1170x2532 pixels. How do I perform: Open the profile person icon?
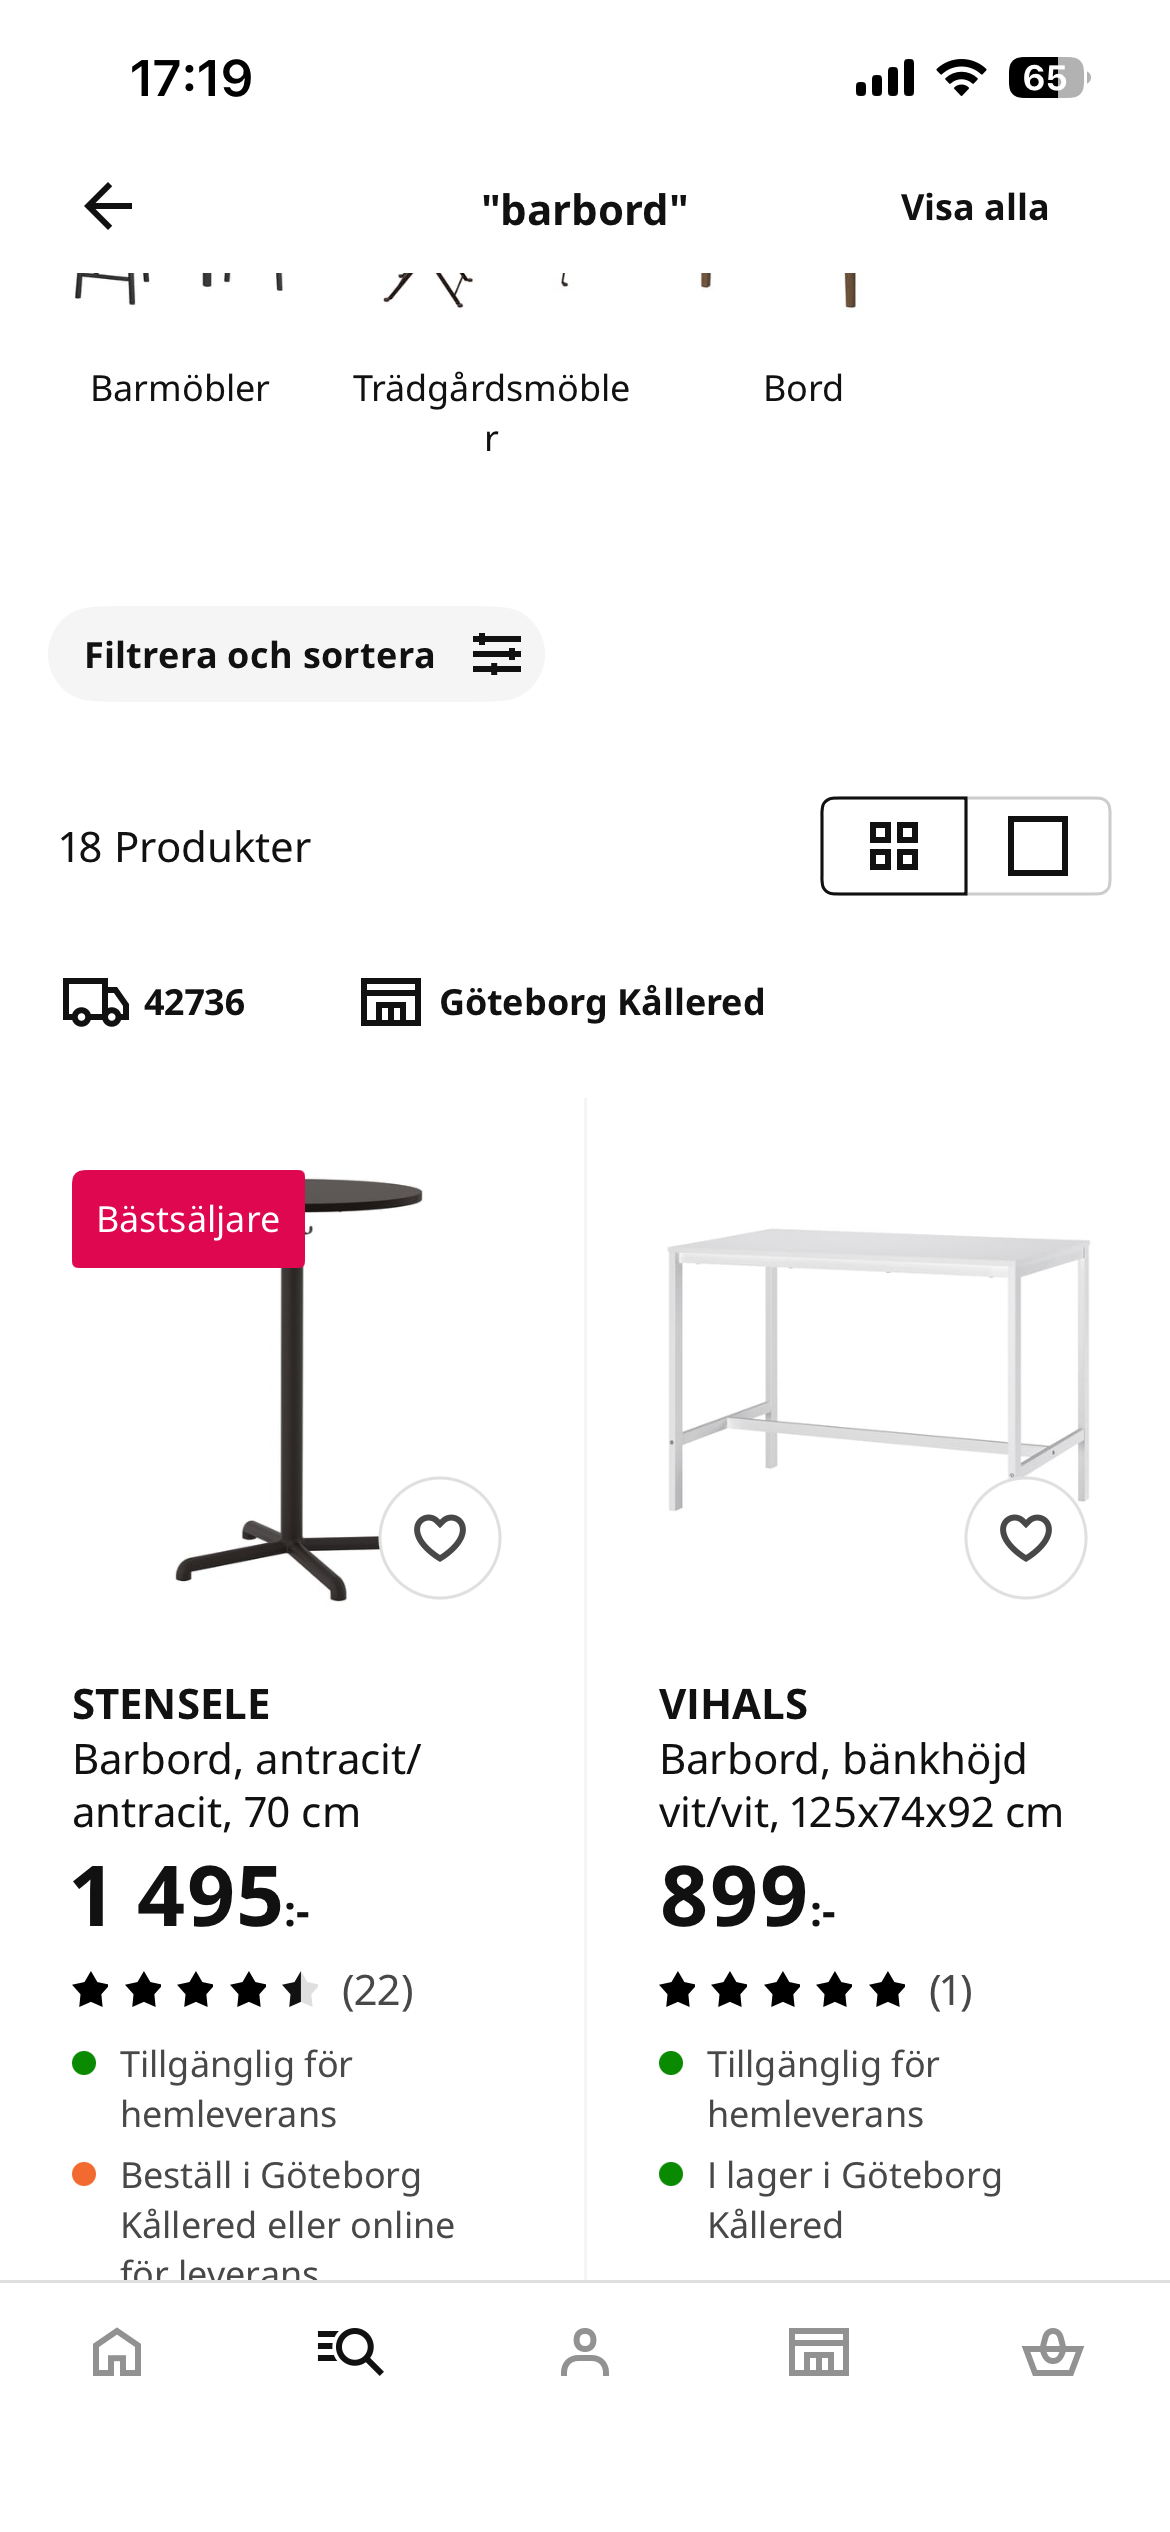585,2352
